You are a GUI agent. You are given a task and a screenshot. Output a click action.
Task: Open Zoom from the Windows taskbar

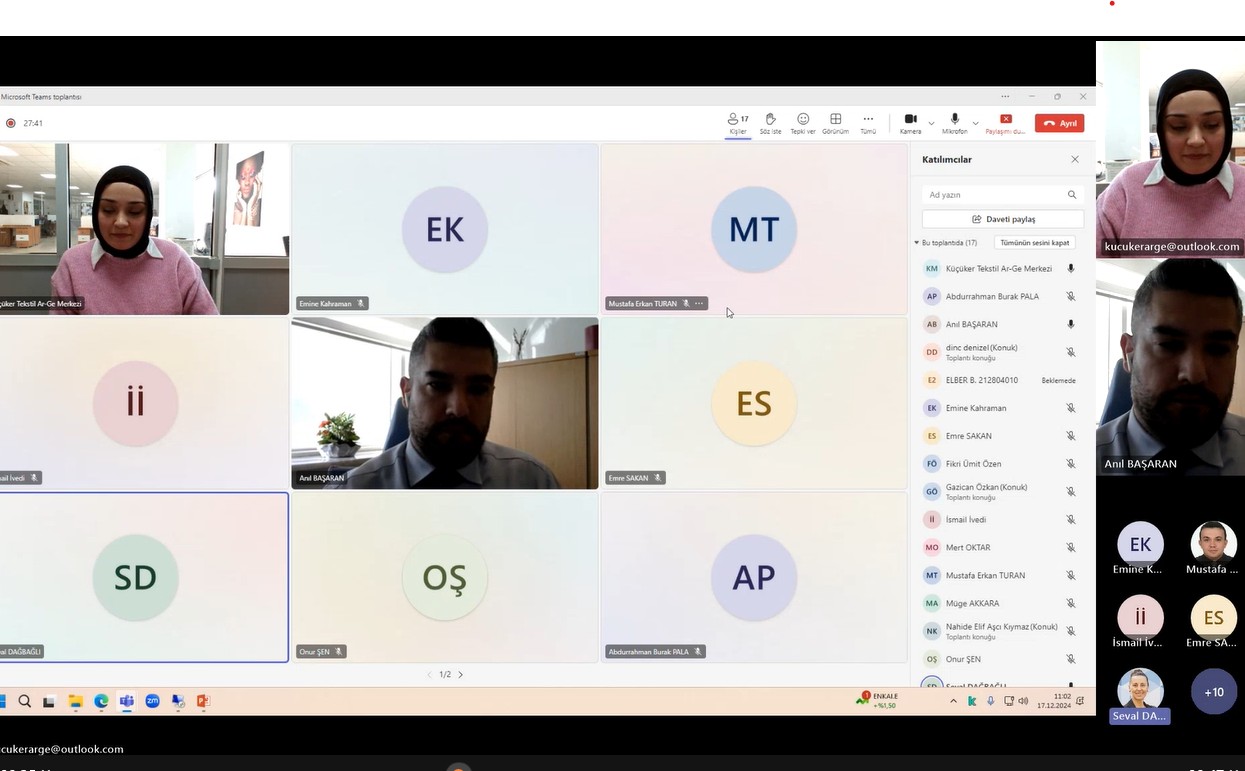(152, 702)
